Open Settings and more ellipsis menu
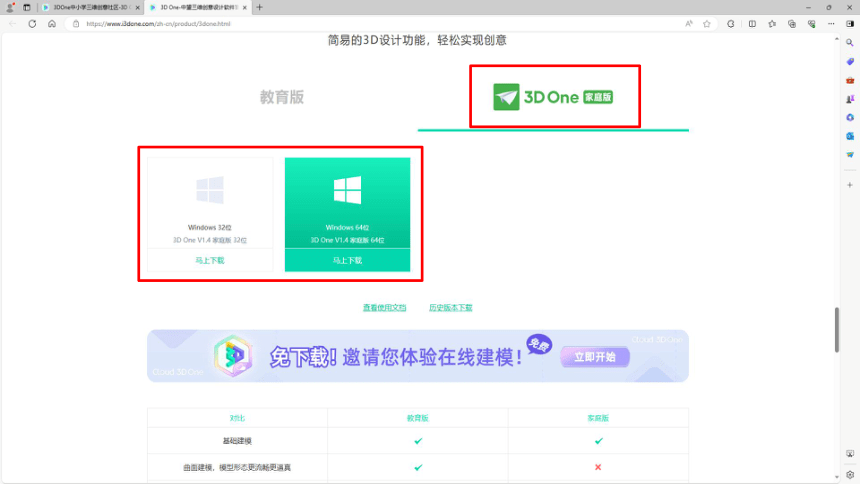 coord(831,24)
